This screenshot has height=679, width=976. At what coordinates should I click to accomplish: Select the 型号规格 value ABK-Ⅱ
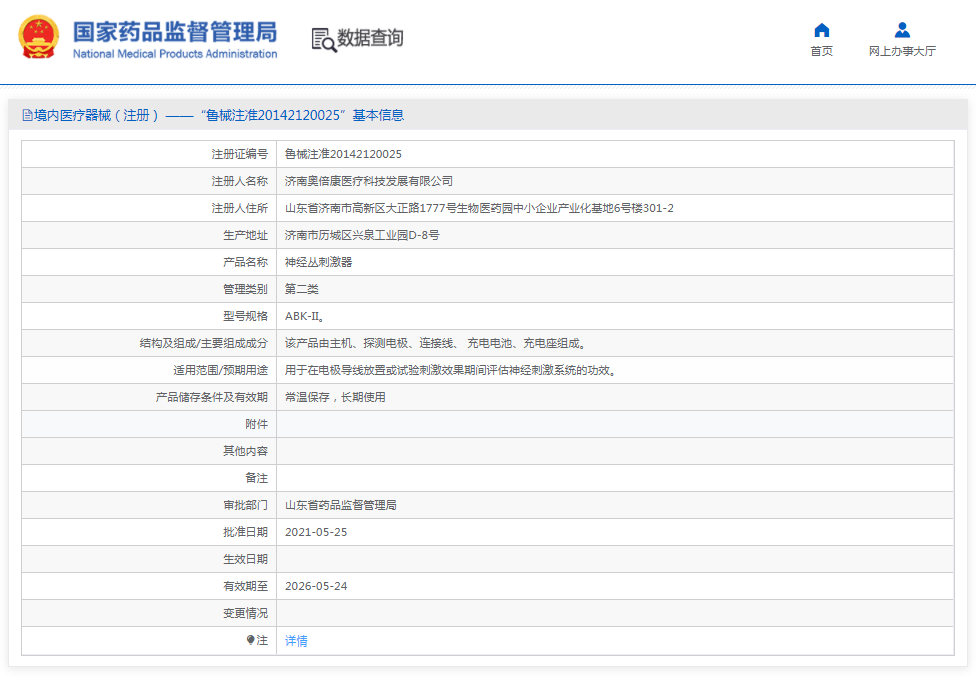[x=303, y=316]
